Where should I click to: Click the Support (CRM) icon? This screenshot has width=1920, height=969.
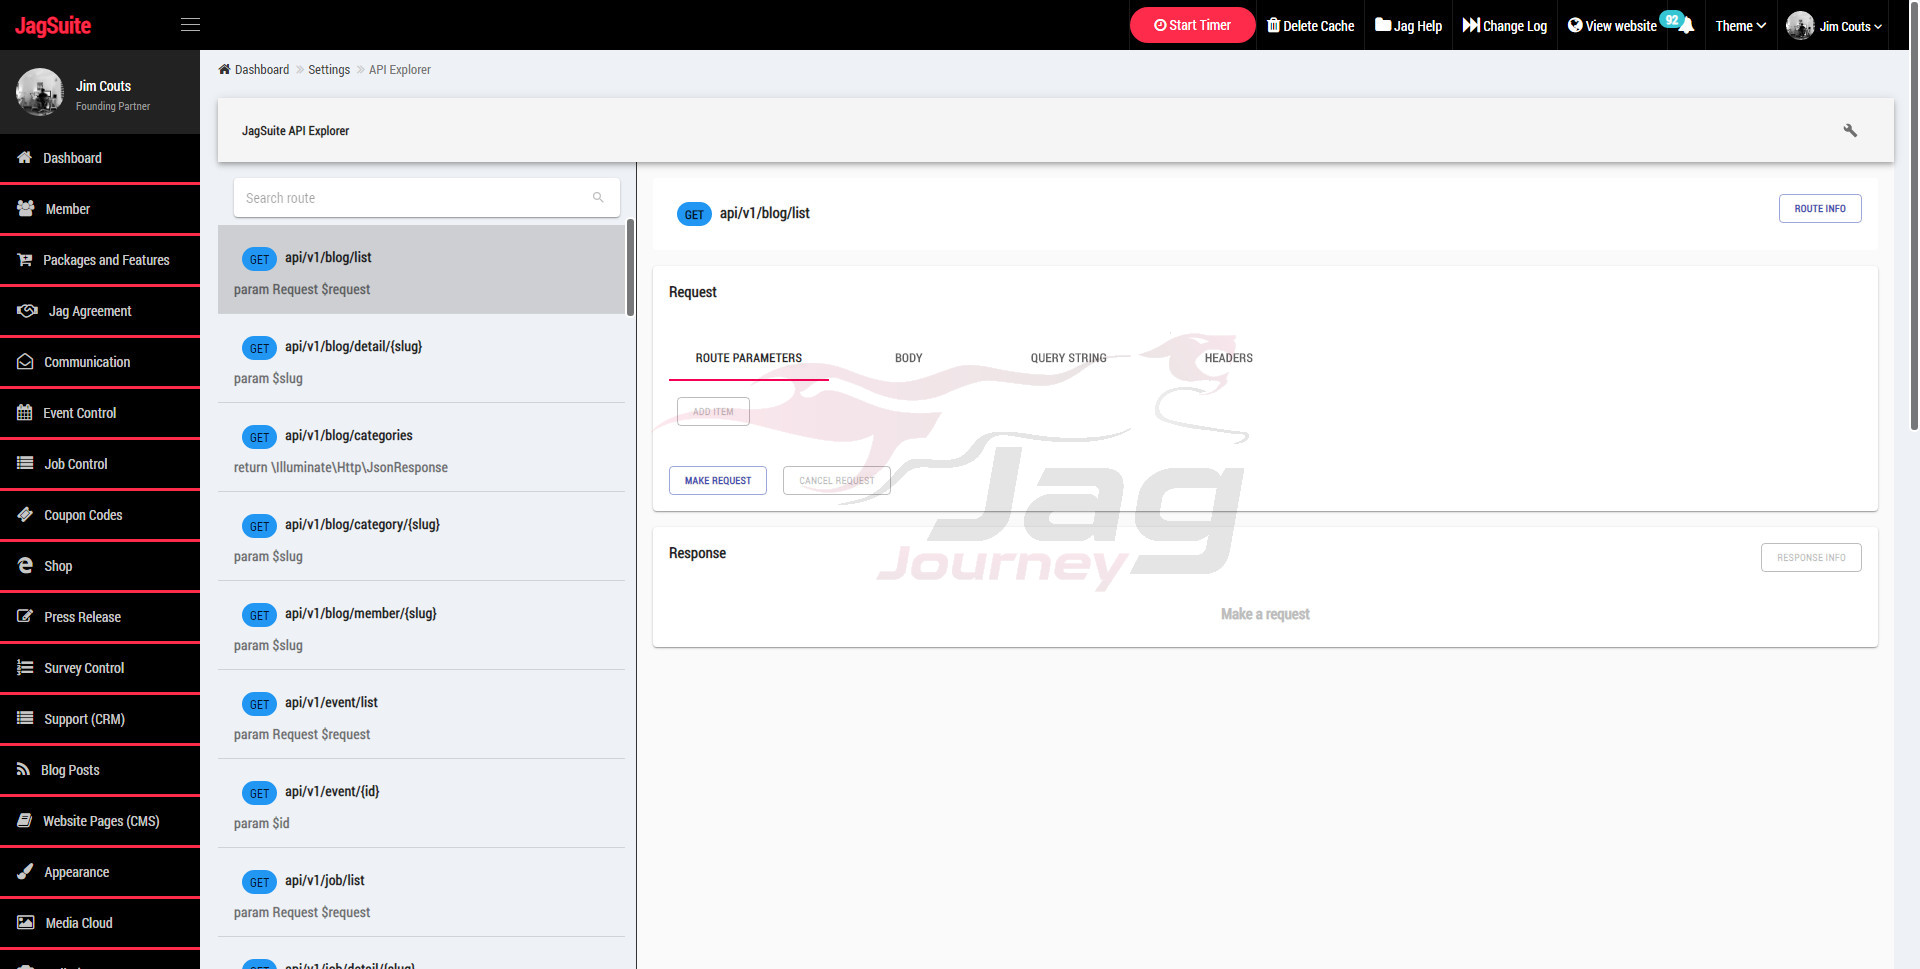[25, 718]
